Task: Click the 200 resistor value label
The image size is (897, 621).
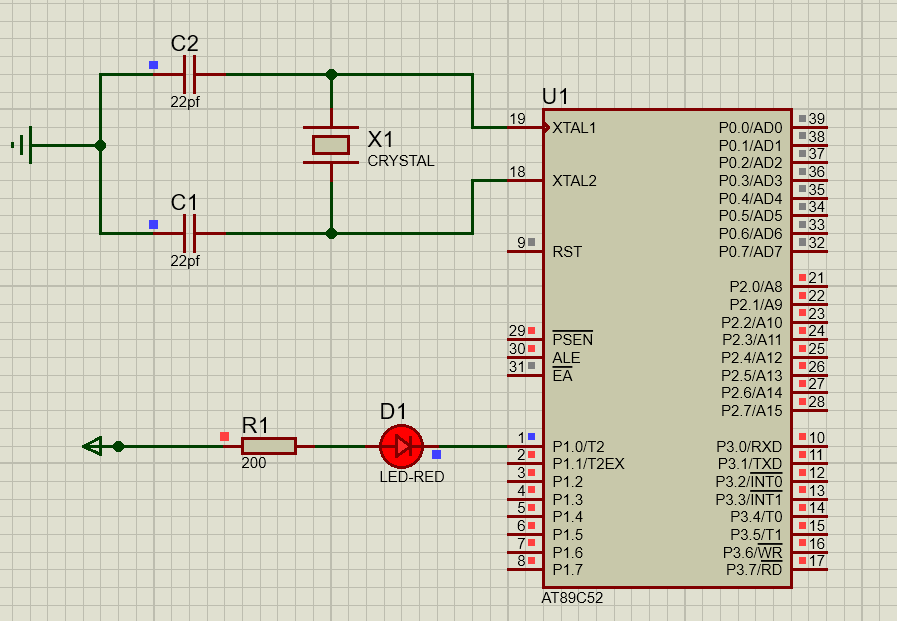Action: [x=254, y=464]
